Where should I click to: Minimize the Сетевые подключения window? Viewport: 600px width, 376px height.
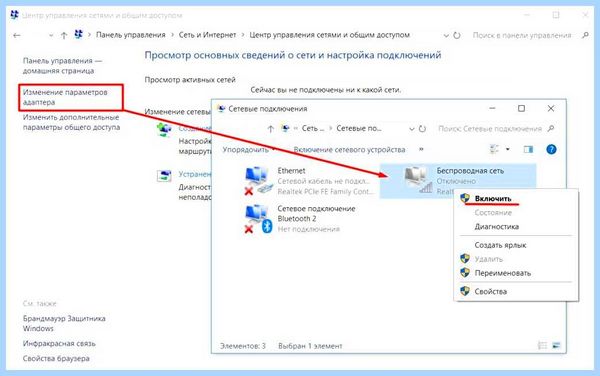tap(492, 109)
